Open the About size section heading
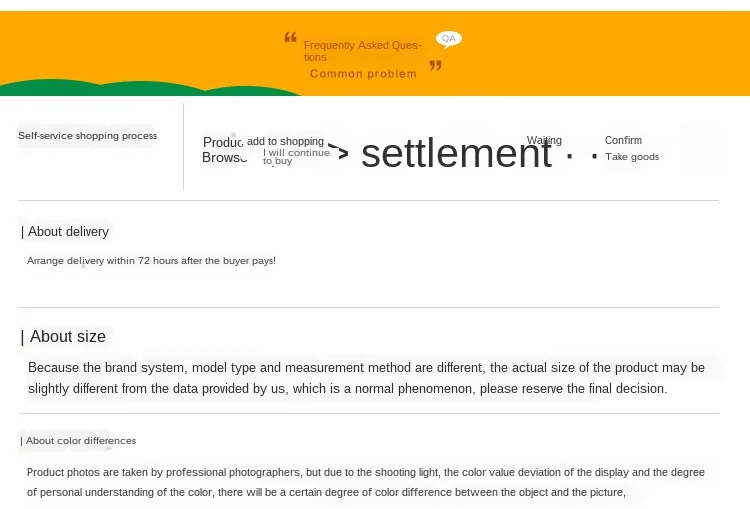The height and width of the screenshot is (509, 750). tap(67, 337)
